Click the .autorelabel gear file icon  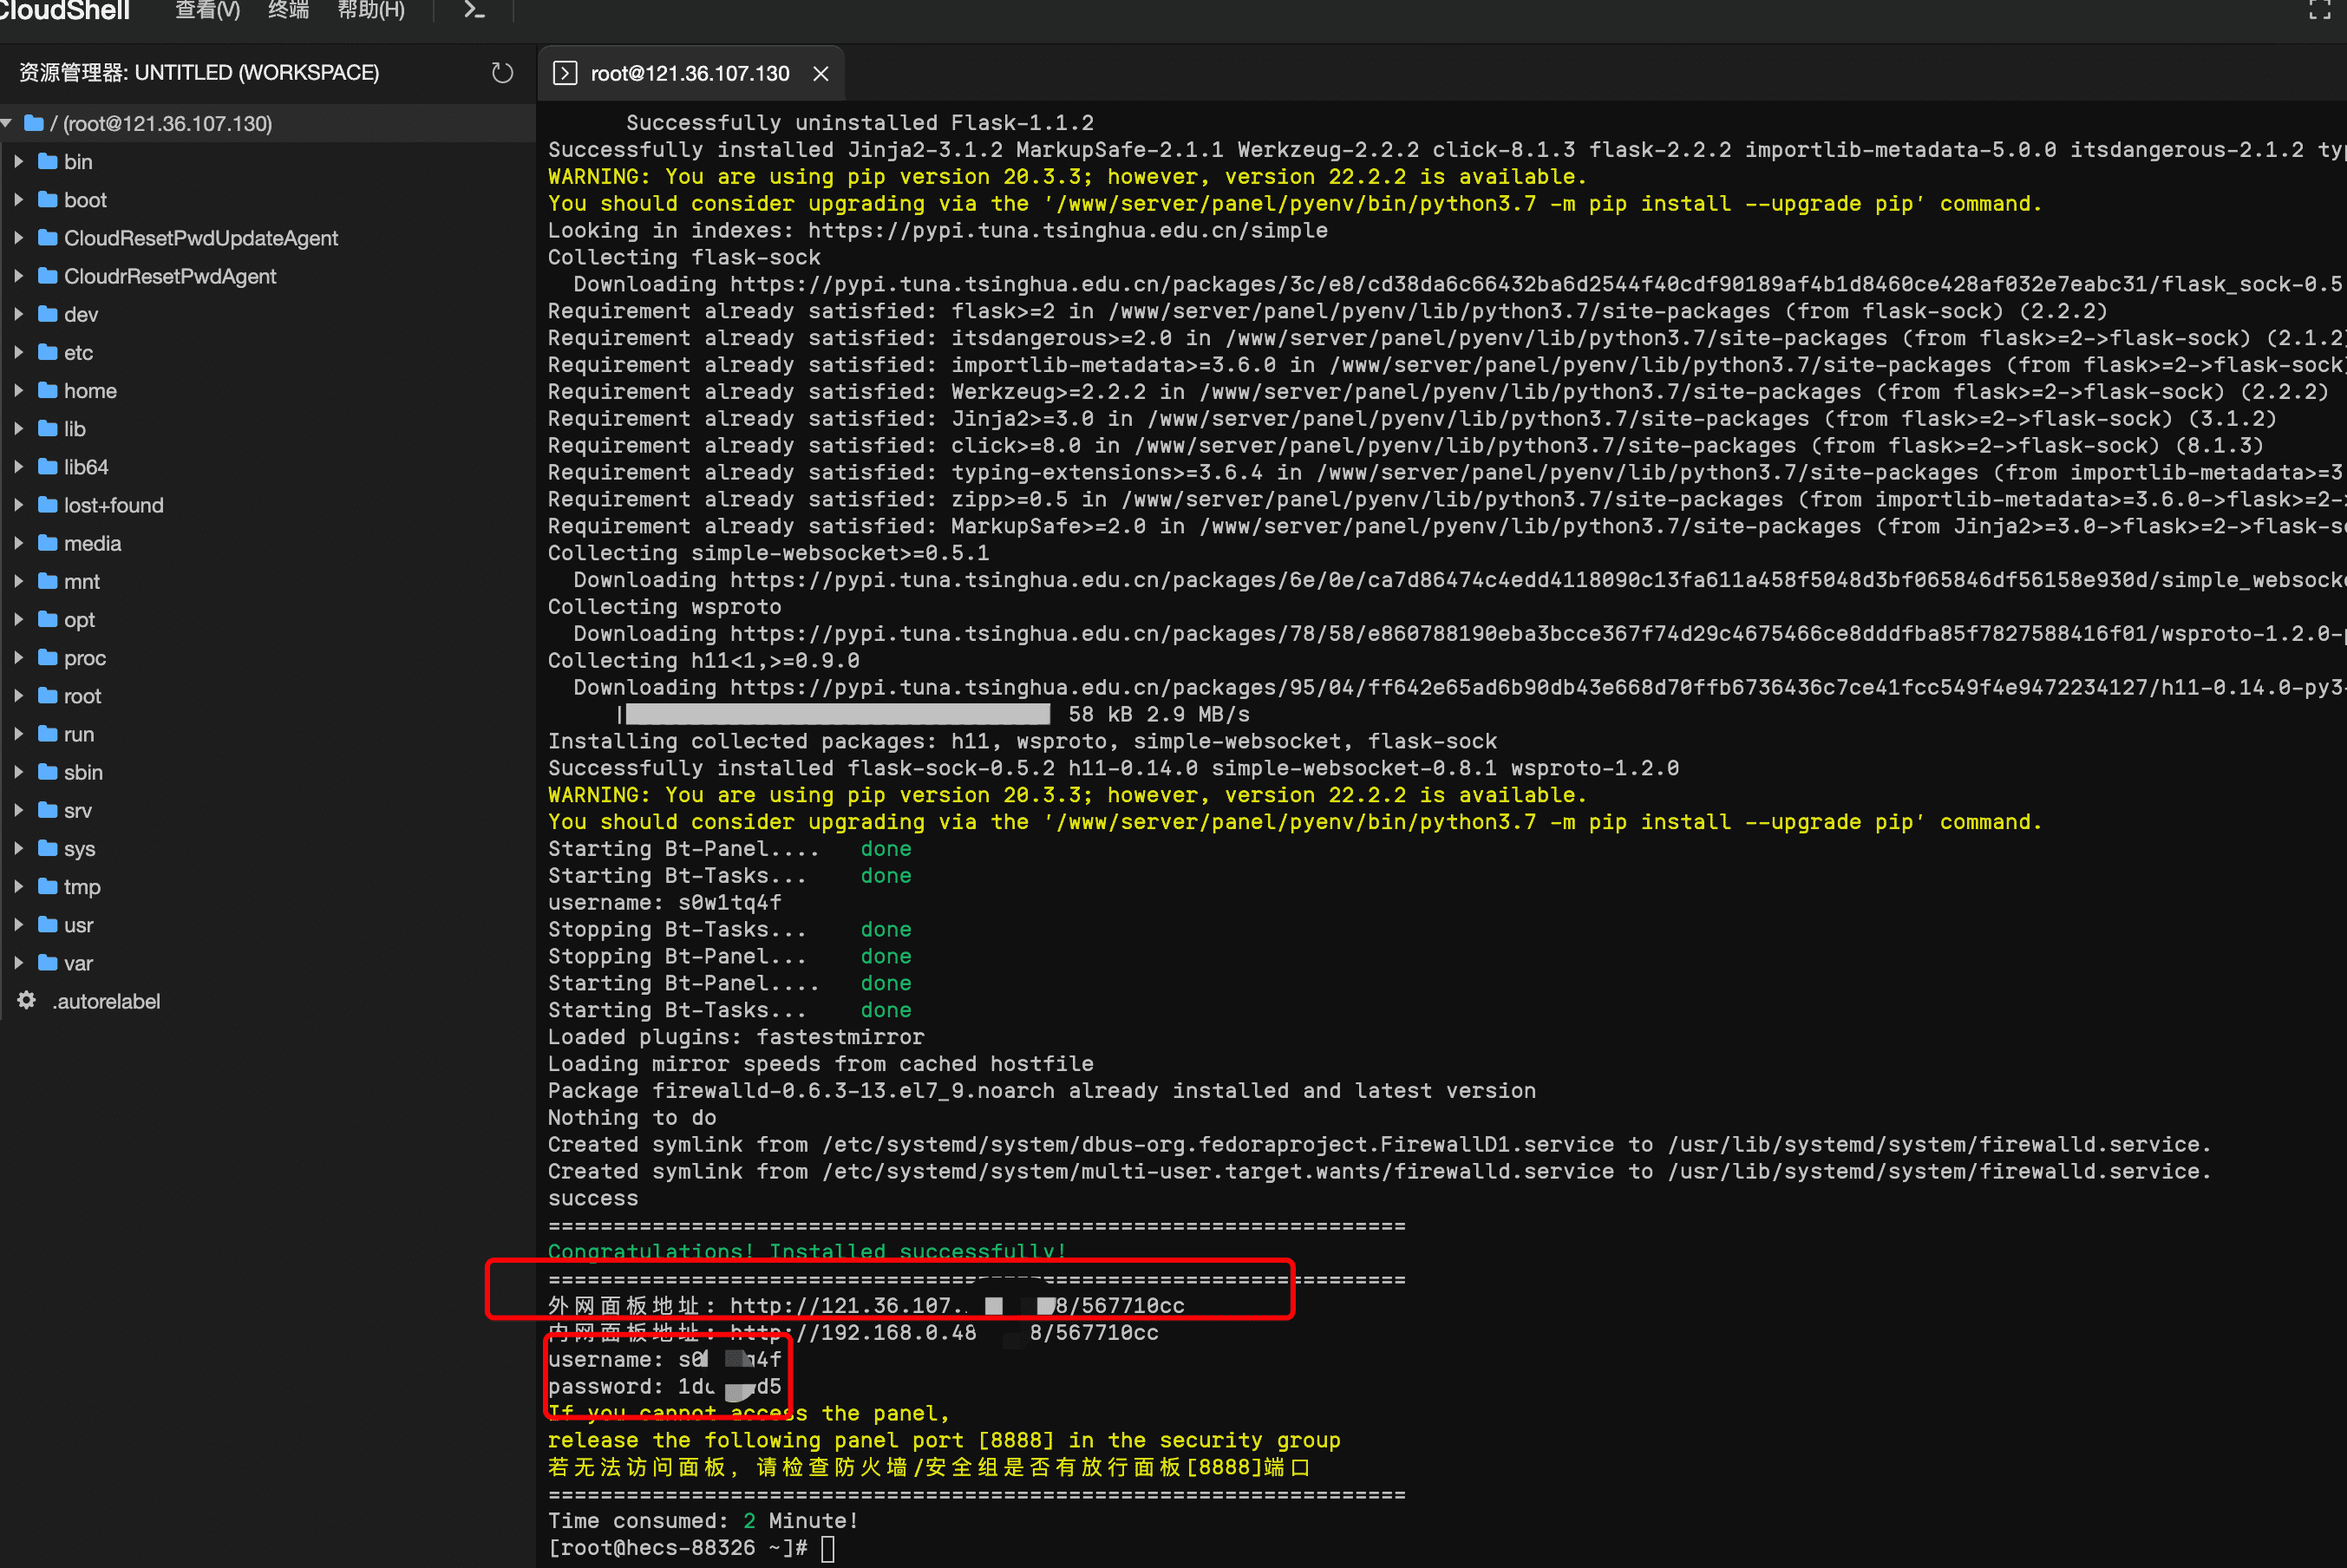27,1001
